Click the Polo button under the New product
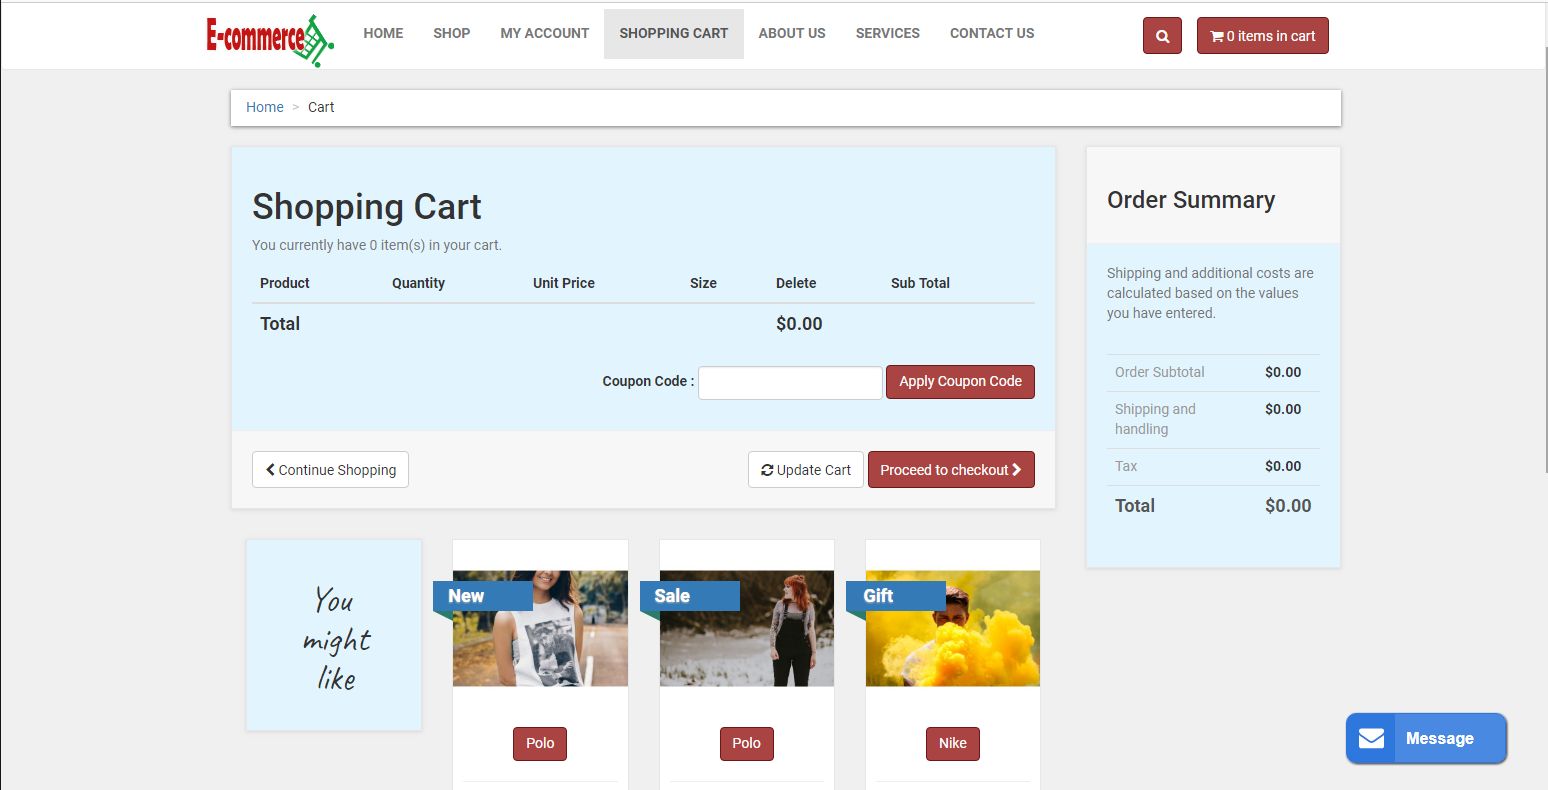This screenshot has height=790, width=1548. coord(540,744)
